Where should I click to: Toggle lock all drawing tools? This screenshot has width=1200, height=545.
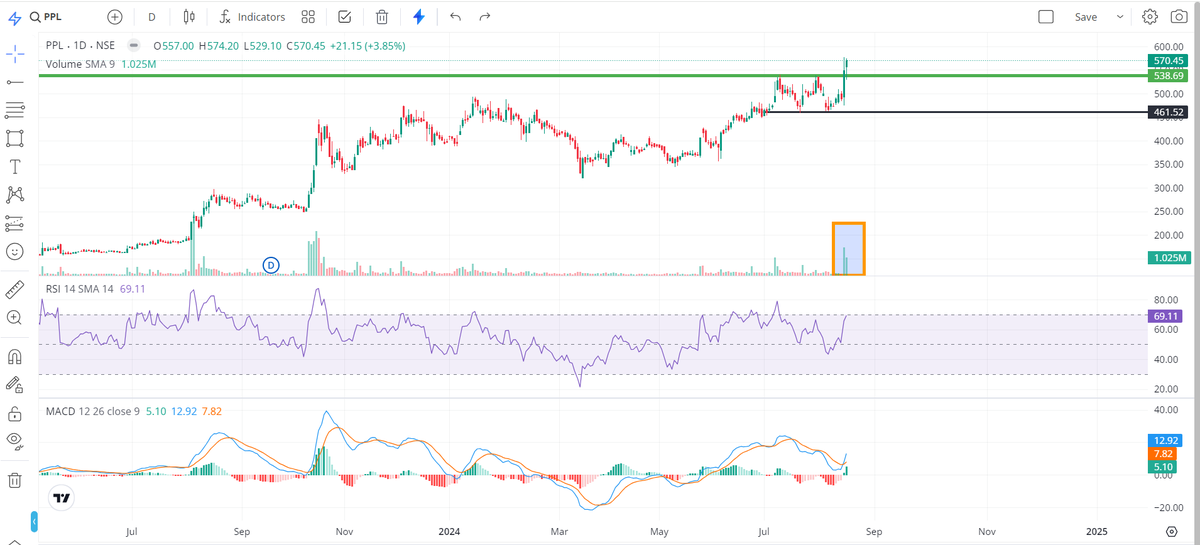point(14,412)
